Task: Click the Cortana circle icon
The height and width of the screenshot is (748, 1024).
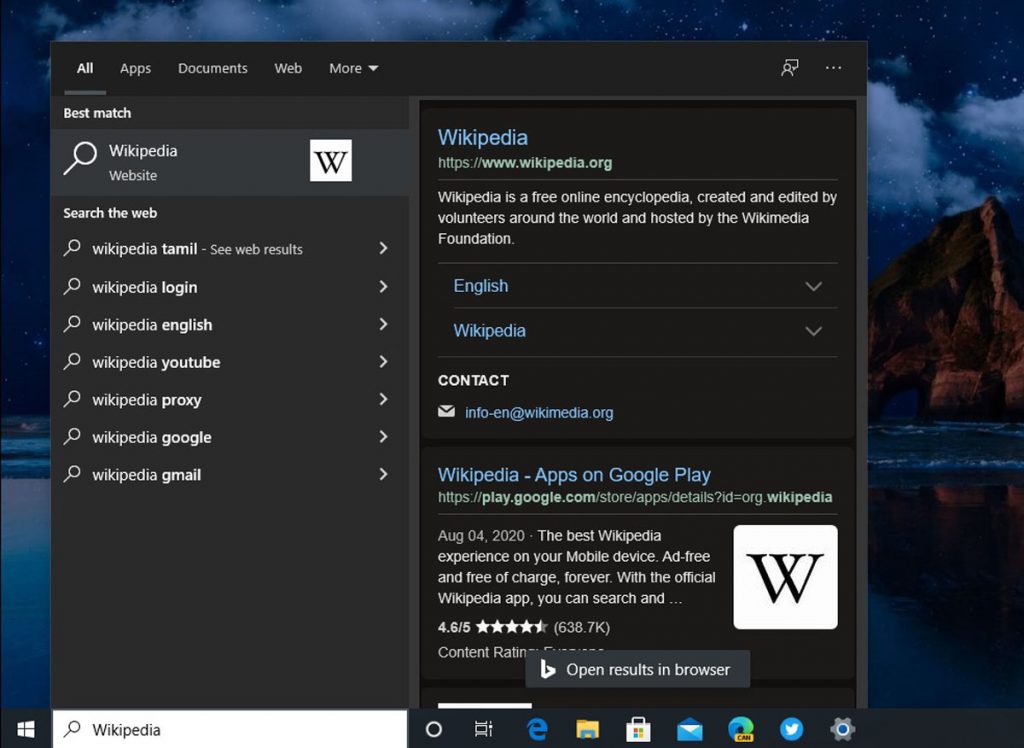Action: point(434,729)
